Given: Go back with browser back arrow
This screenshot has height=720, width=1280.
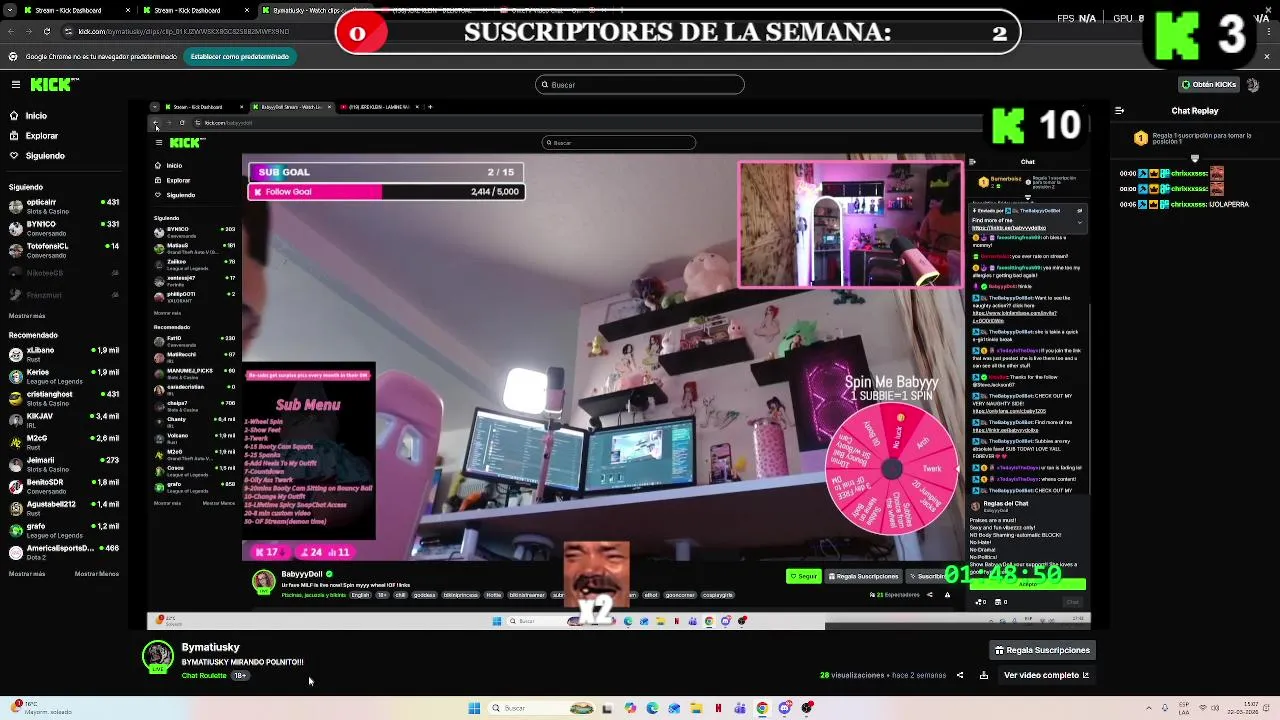Looking at the screenshot, I should [11, 31].
